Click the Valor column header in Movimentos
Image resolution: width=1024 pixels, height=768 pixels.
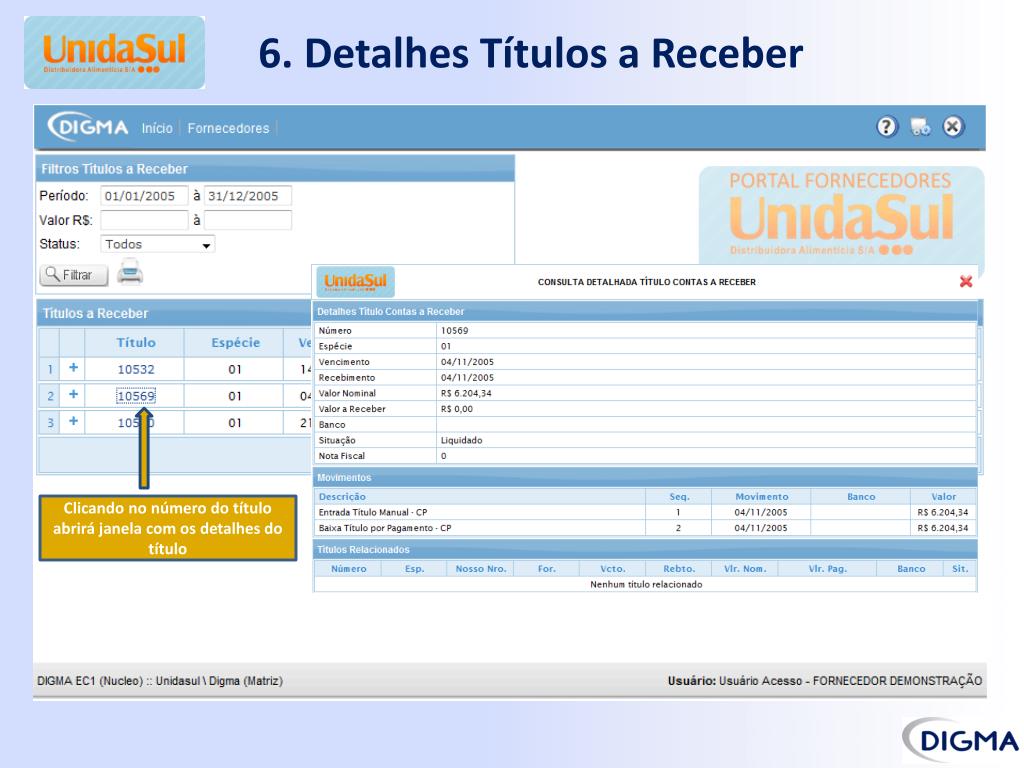[943, 496]
